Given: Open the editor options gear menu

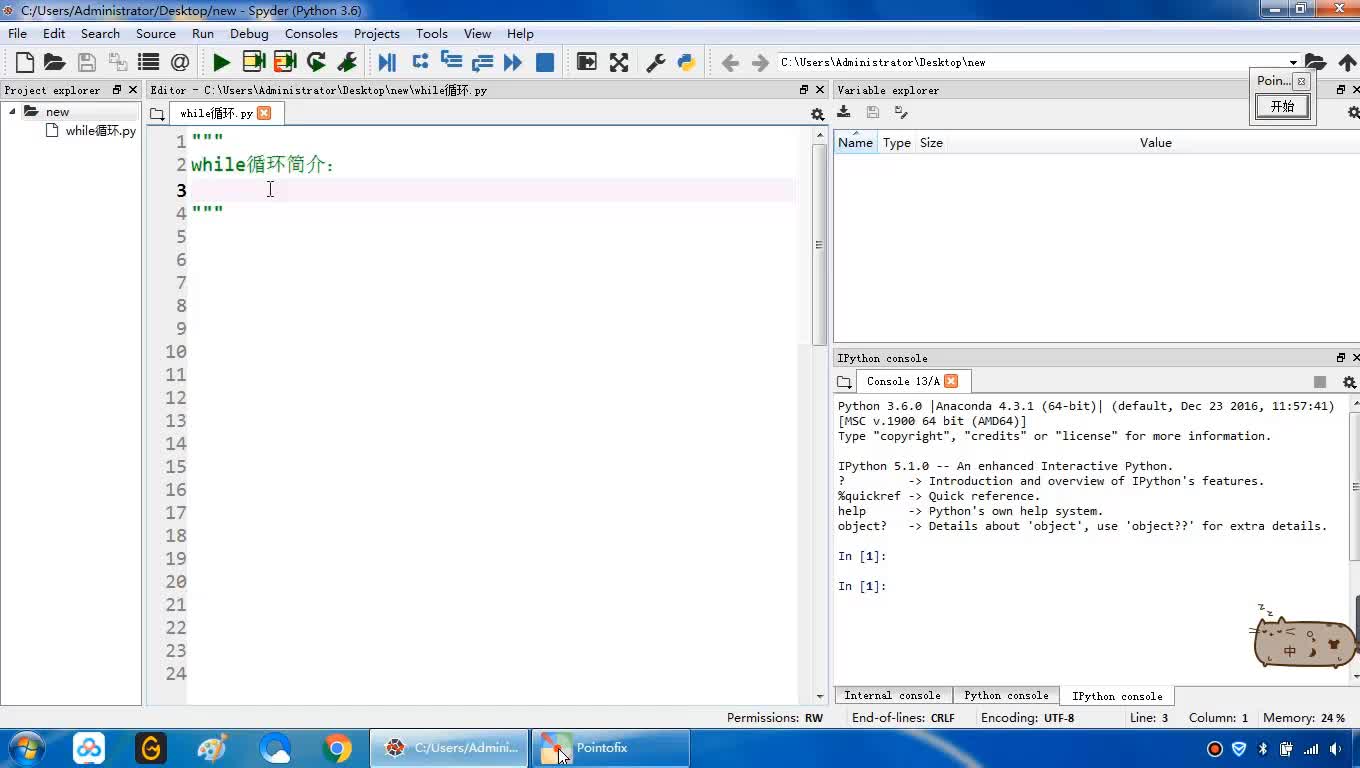Looking at the screenshot, I should pos(817,114).
